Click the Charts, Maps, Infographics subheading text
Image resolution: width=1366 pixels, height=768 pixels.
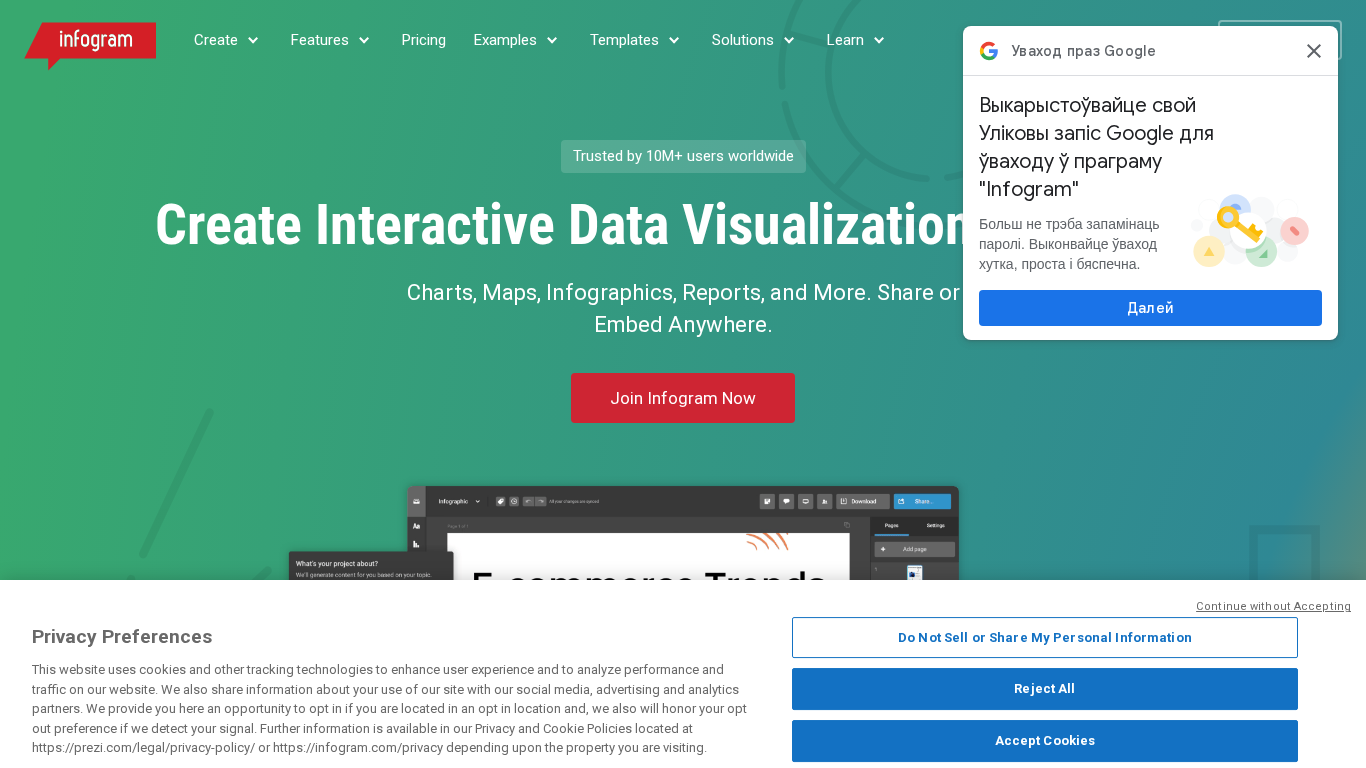(683, 308)
